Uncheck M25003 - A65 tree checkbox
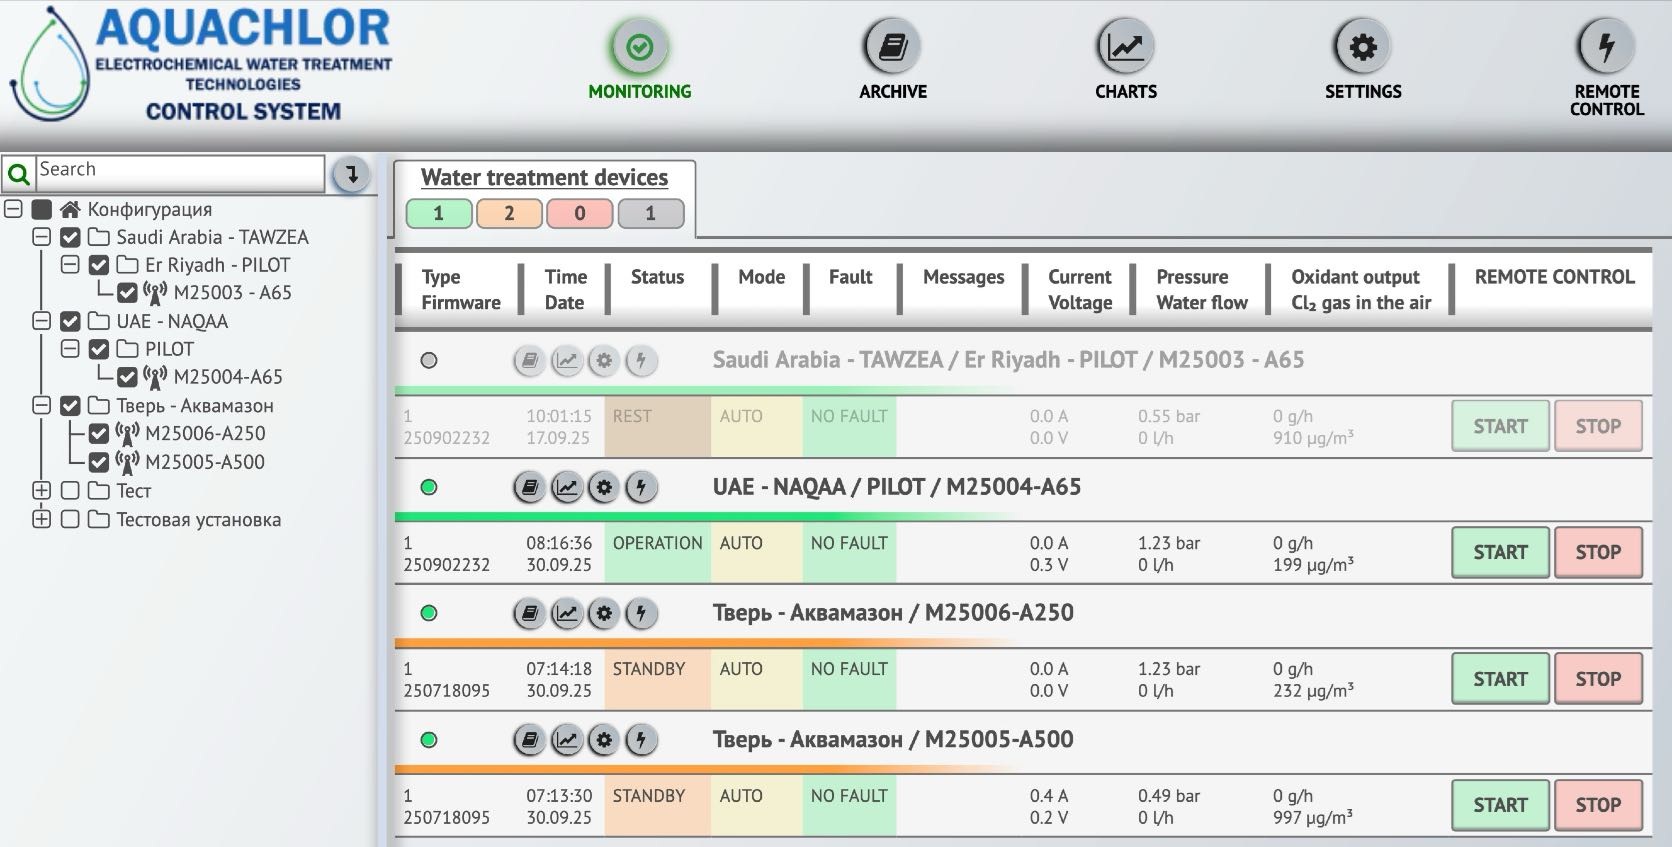Screen dimensions: 1672x847 (127, 293)
